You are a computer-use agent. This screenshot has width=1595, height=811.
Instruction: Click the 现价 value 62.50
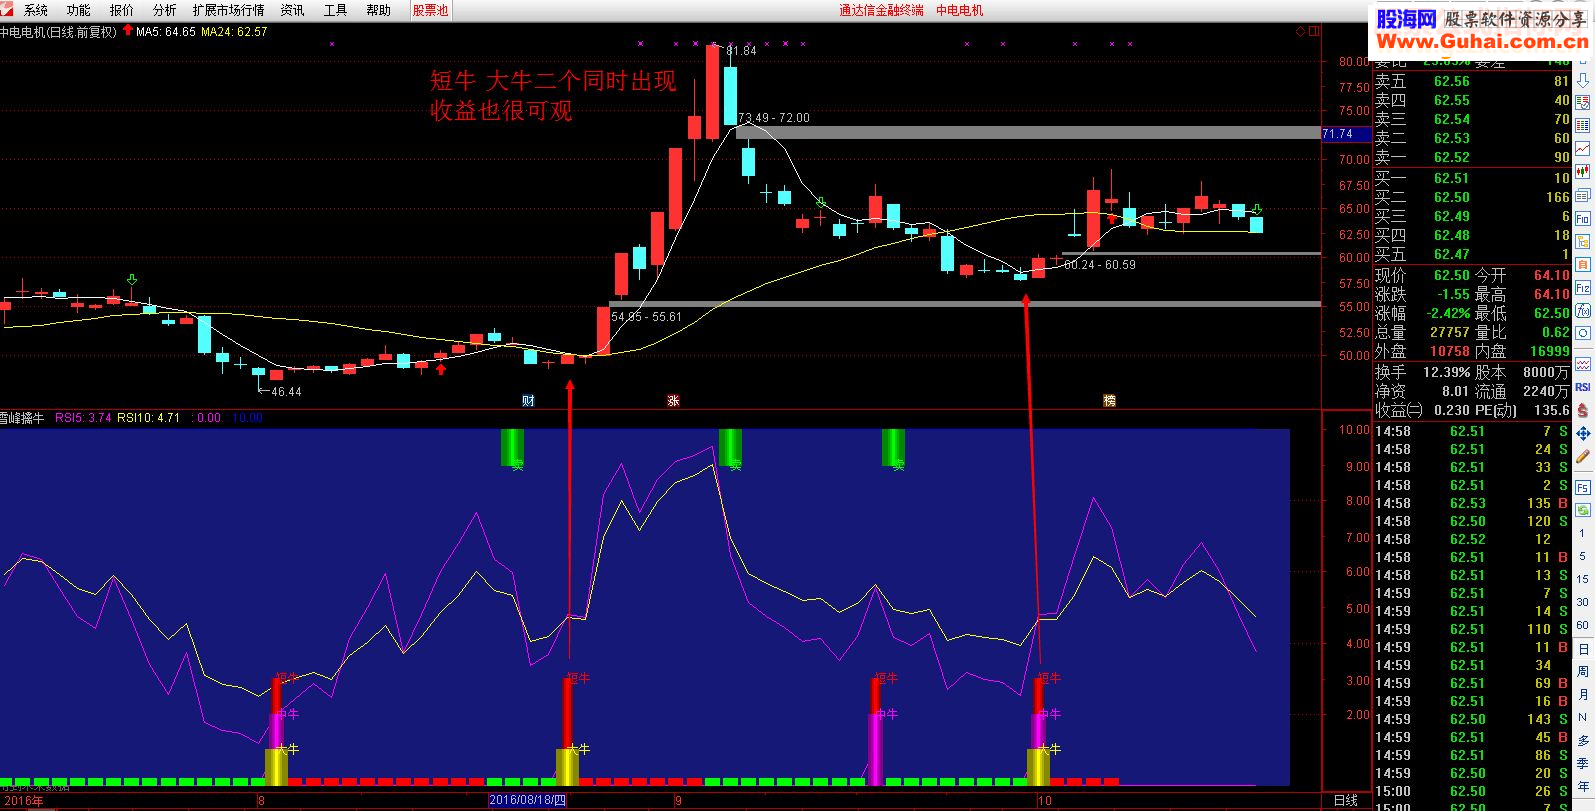pyautogui.click(x=1452, y=275)
